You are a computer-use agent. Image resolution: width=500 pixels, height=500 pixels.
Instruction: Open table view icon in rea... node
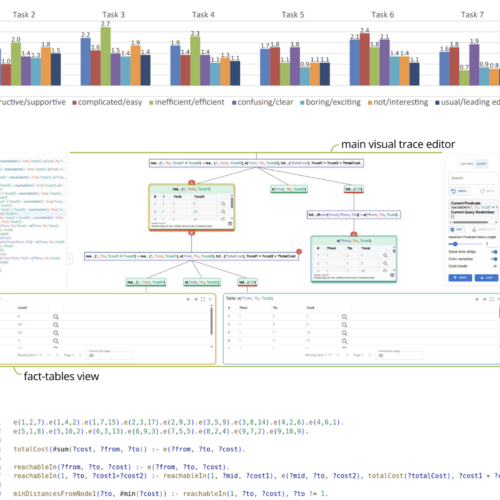pos(230,224)
